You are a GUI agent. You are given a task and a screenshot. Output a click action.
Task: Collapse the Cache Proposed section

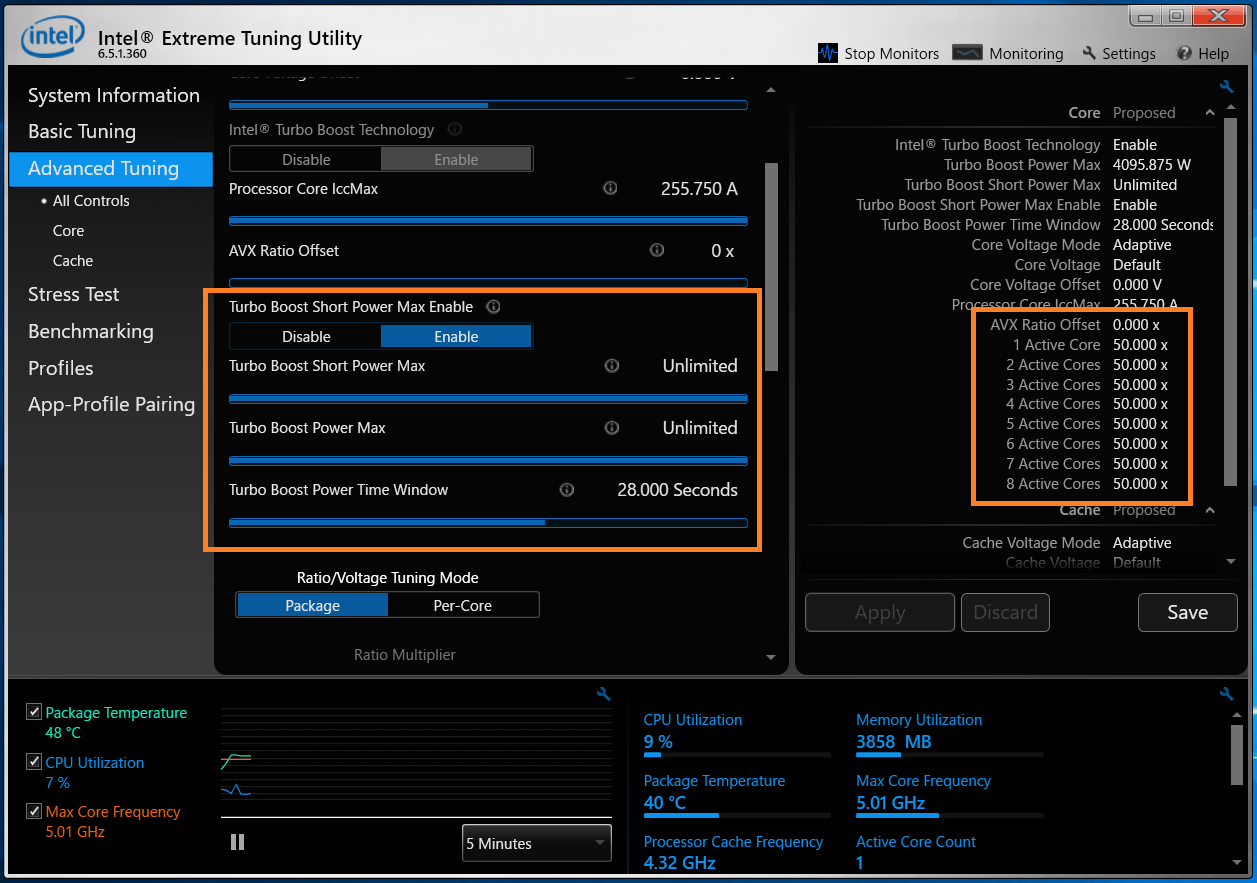click(1210, 510)
